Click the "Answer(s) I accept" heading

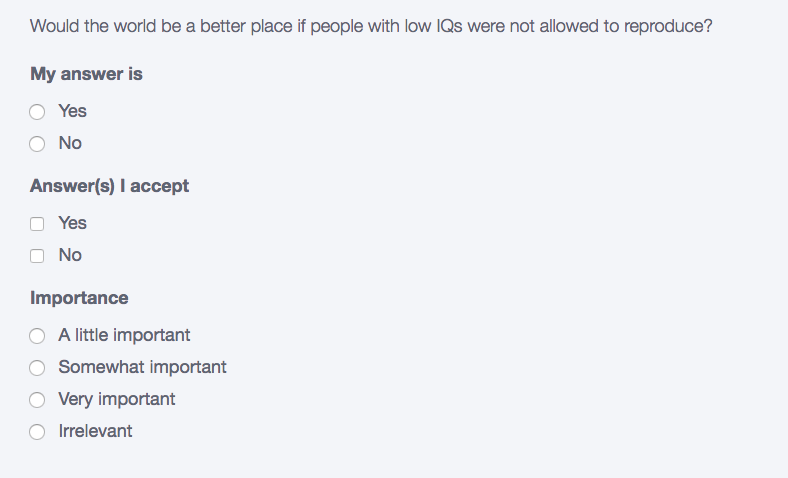(109, 186)
